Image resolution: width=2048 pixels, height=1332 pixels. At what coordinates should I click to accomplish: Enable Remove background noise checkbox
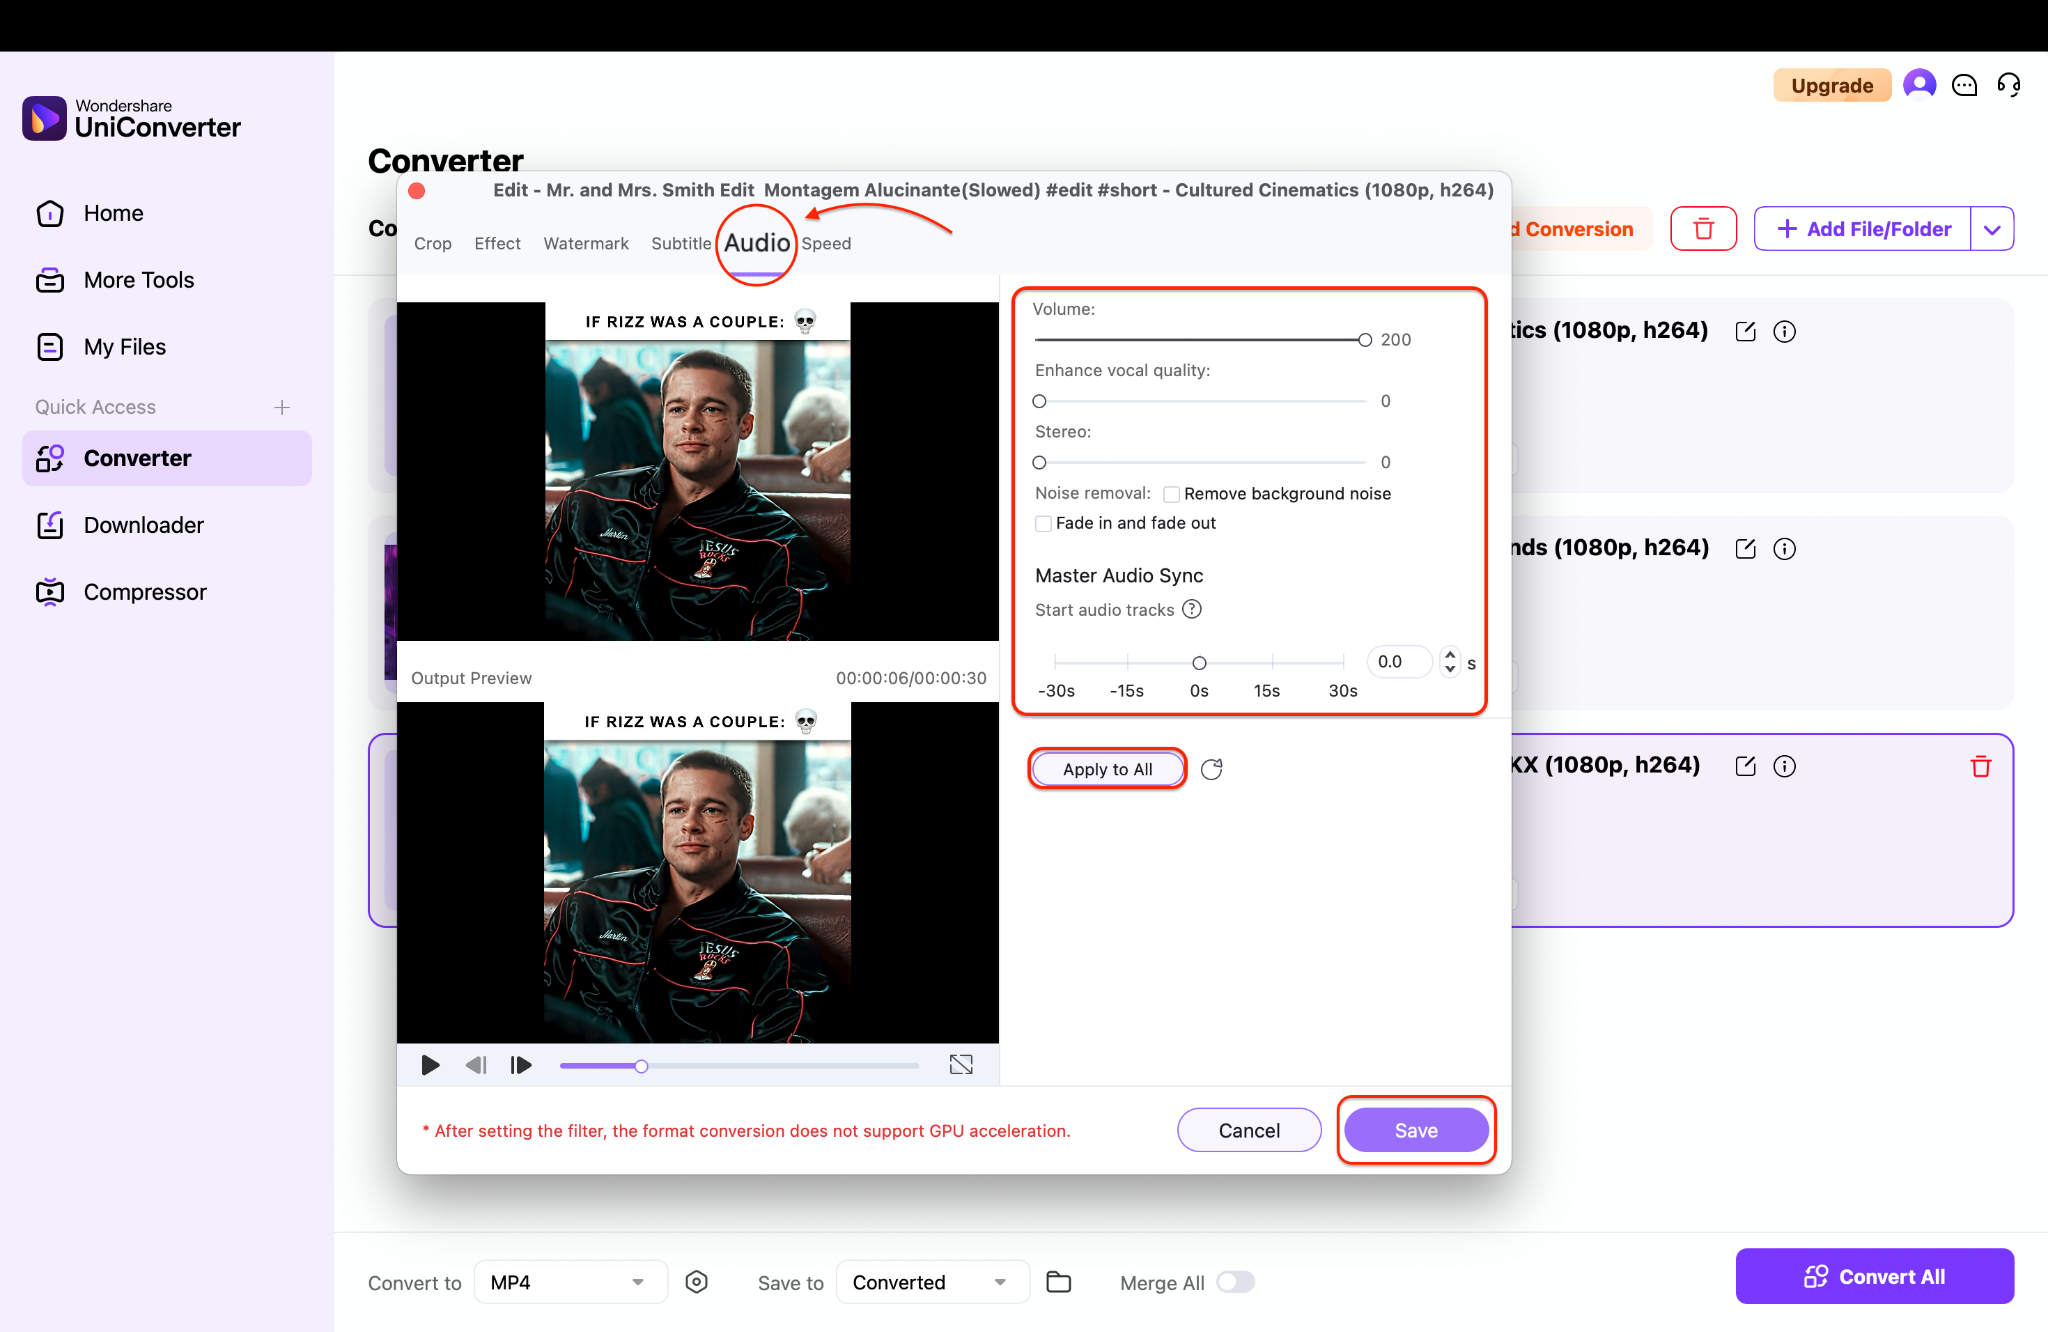point(1171,494)
